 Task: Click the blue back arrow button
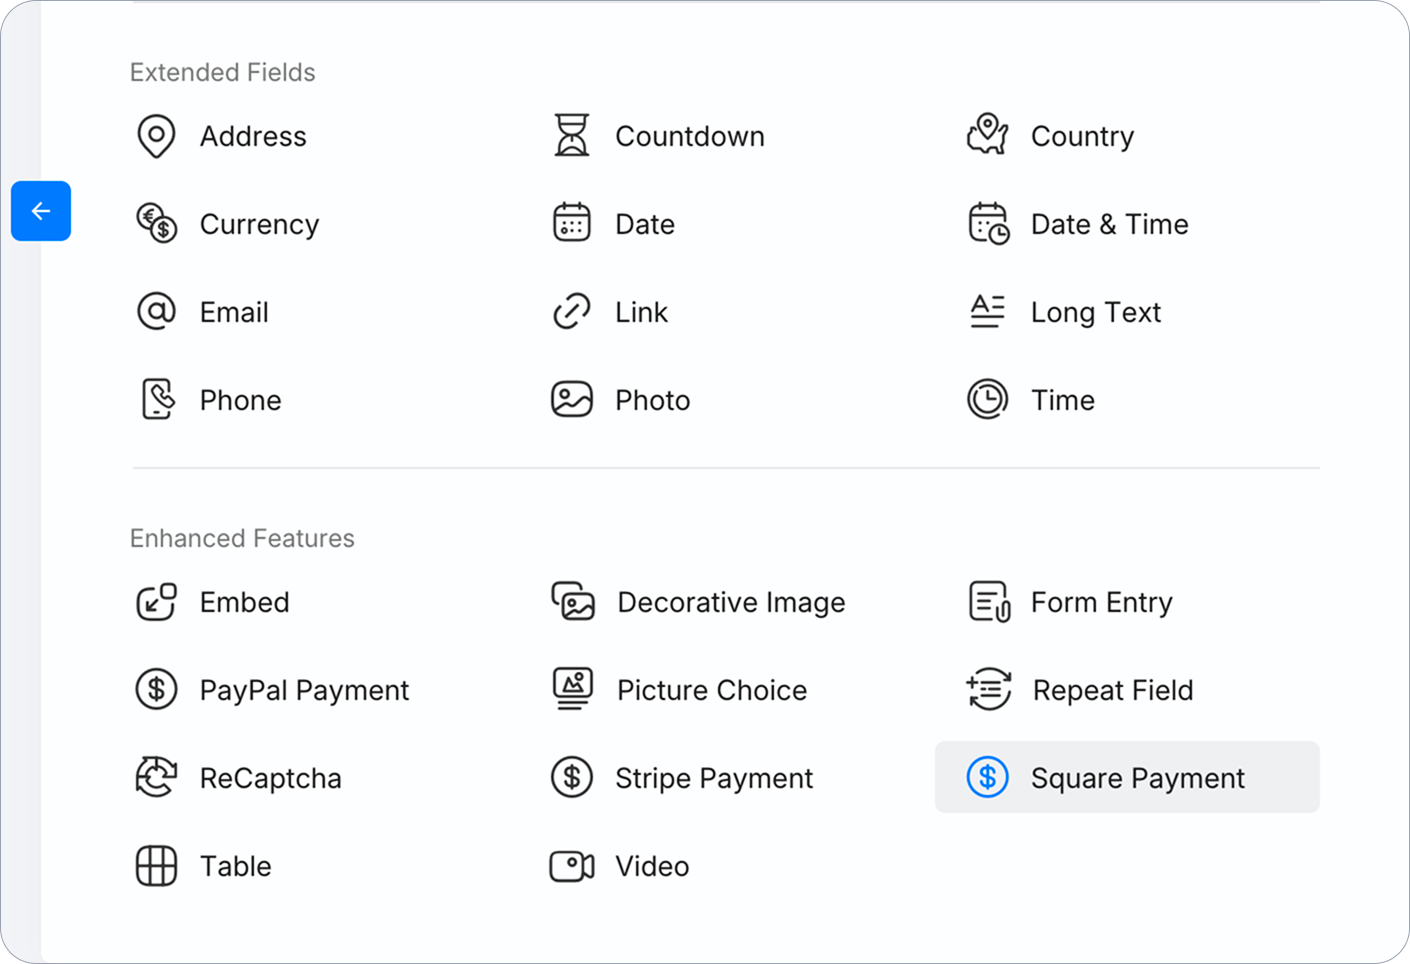[x=41, y=211]
